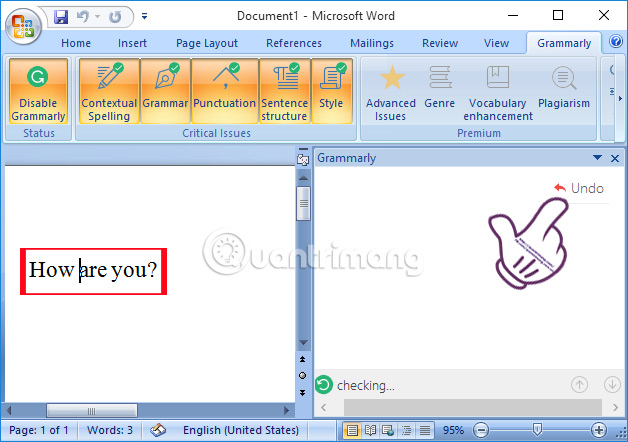Toggle Punctuation checks
Screen dimensions: 628x442
(224, 91)
